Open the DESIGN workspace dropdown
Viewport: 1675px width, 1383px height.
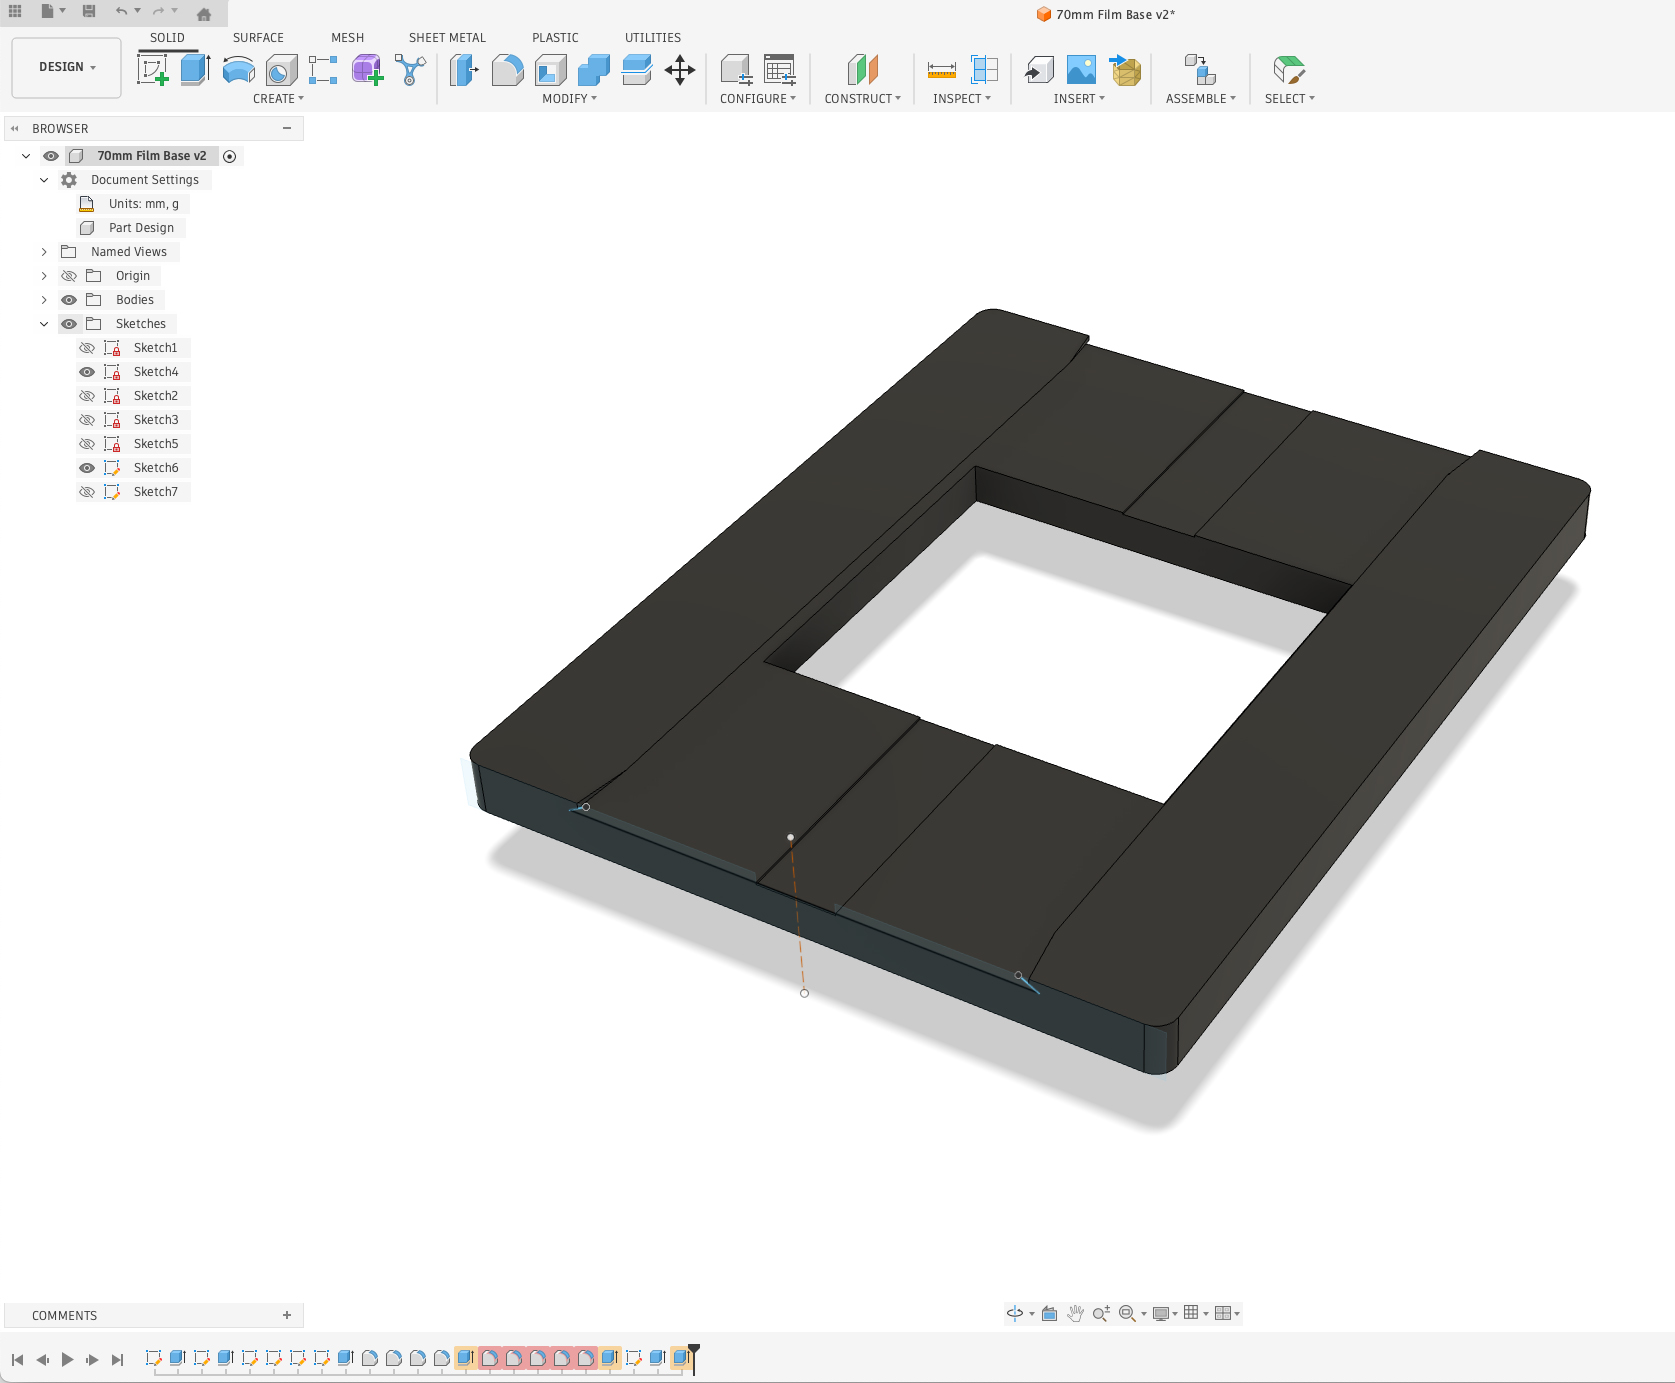click(67, 67)
